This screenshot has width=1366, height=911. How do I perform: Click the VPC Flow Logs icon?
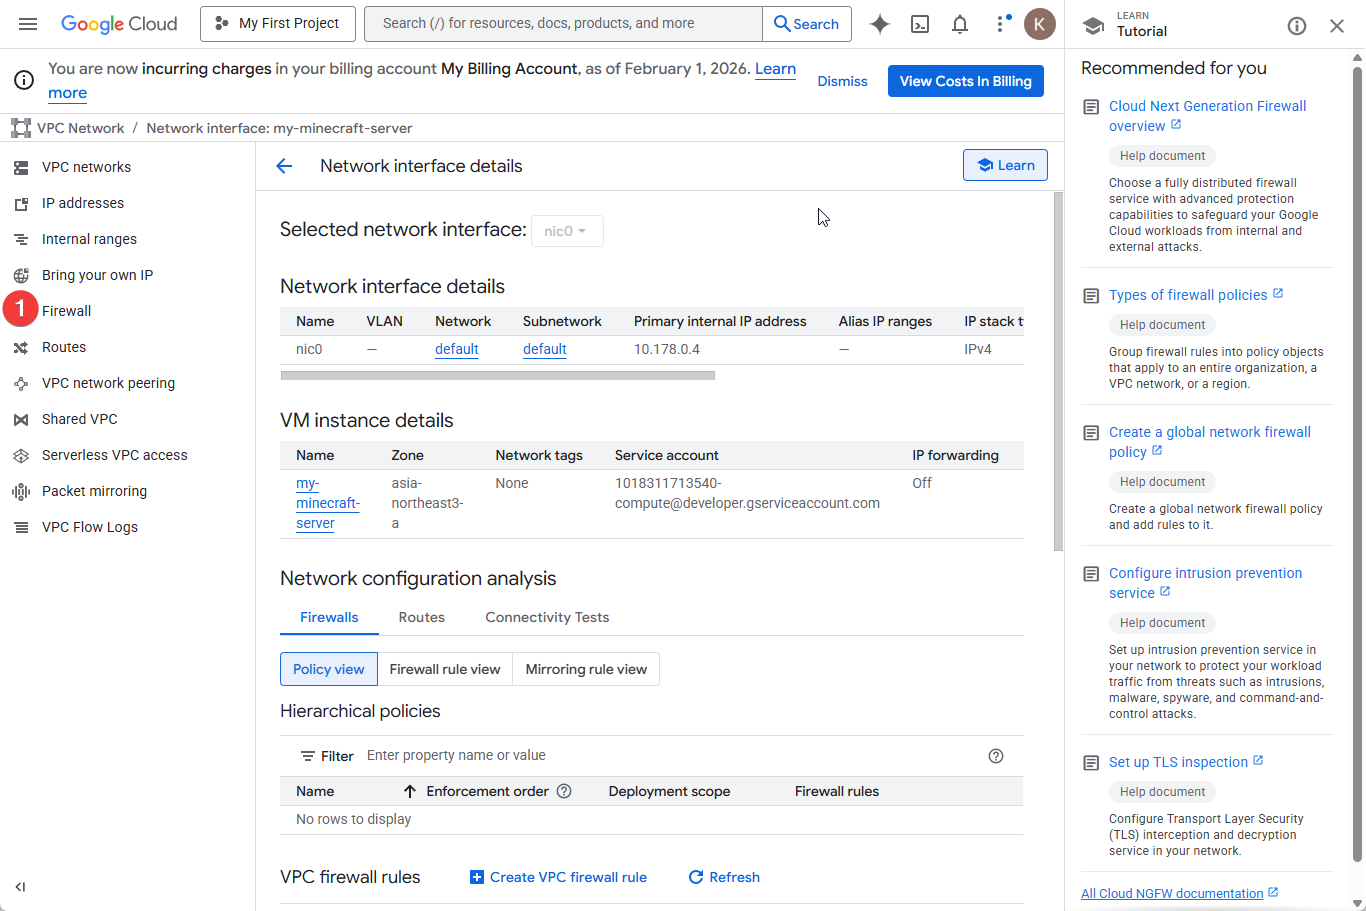(x=21, y=527)
